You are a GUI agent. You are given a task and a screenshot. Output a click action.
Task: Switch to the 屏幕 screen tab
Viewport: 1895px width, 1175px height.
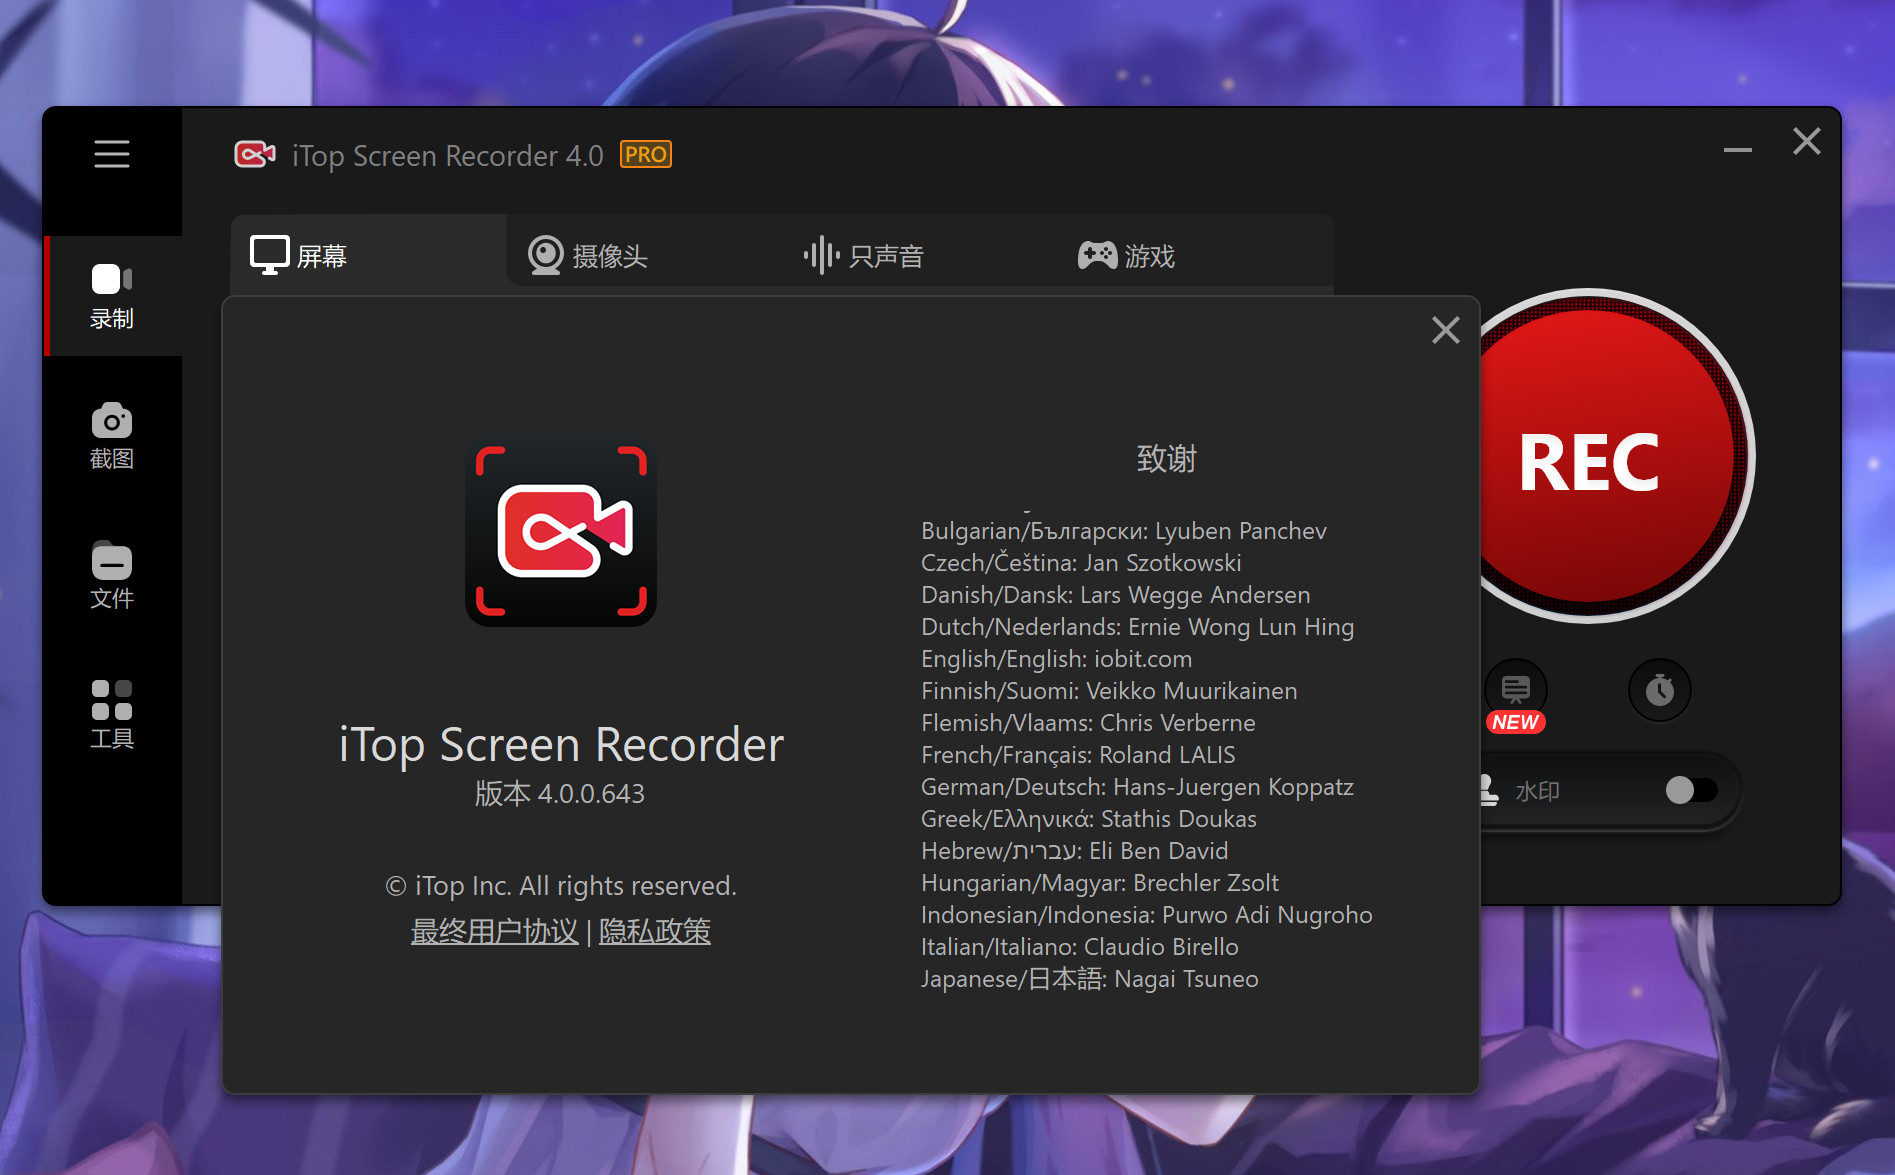click(x=368, y=256)
